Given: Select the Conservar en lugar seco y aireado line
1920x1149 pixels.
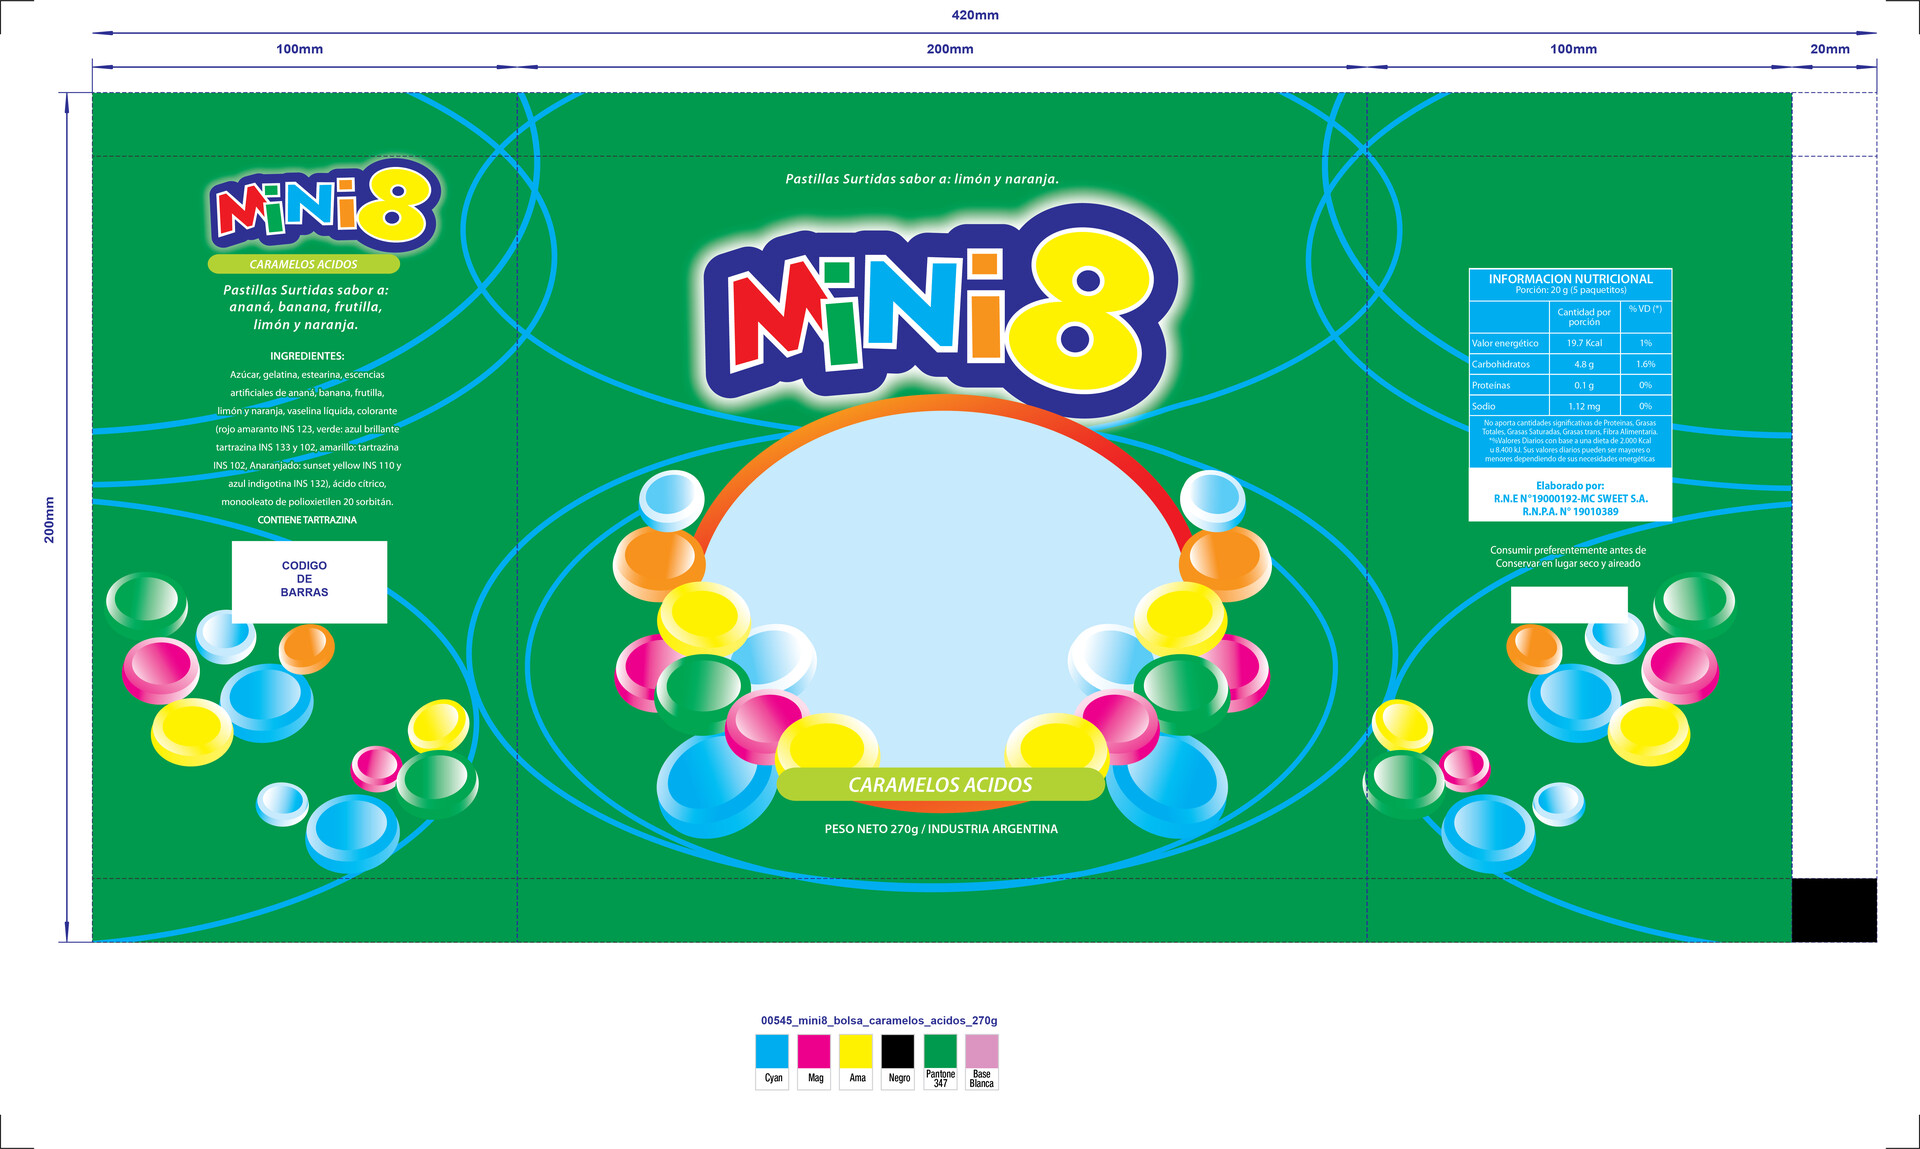Looking at the screenshot, I should [1568, 563].
